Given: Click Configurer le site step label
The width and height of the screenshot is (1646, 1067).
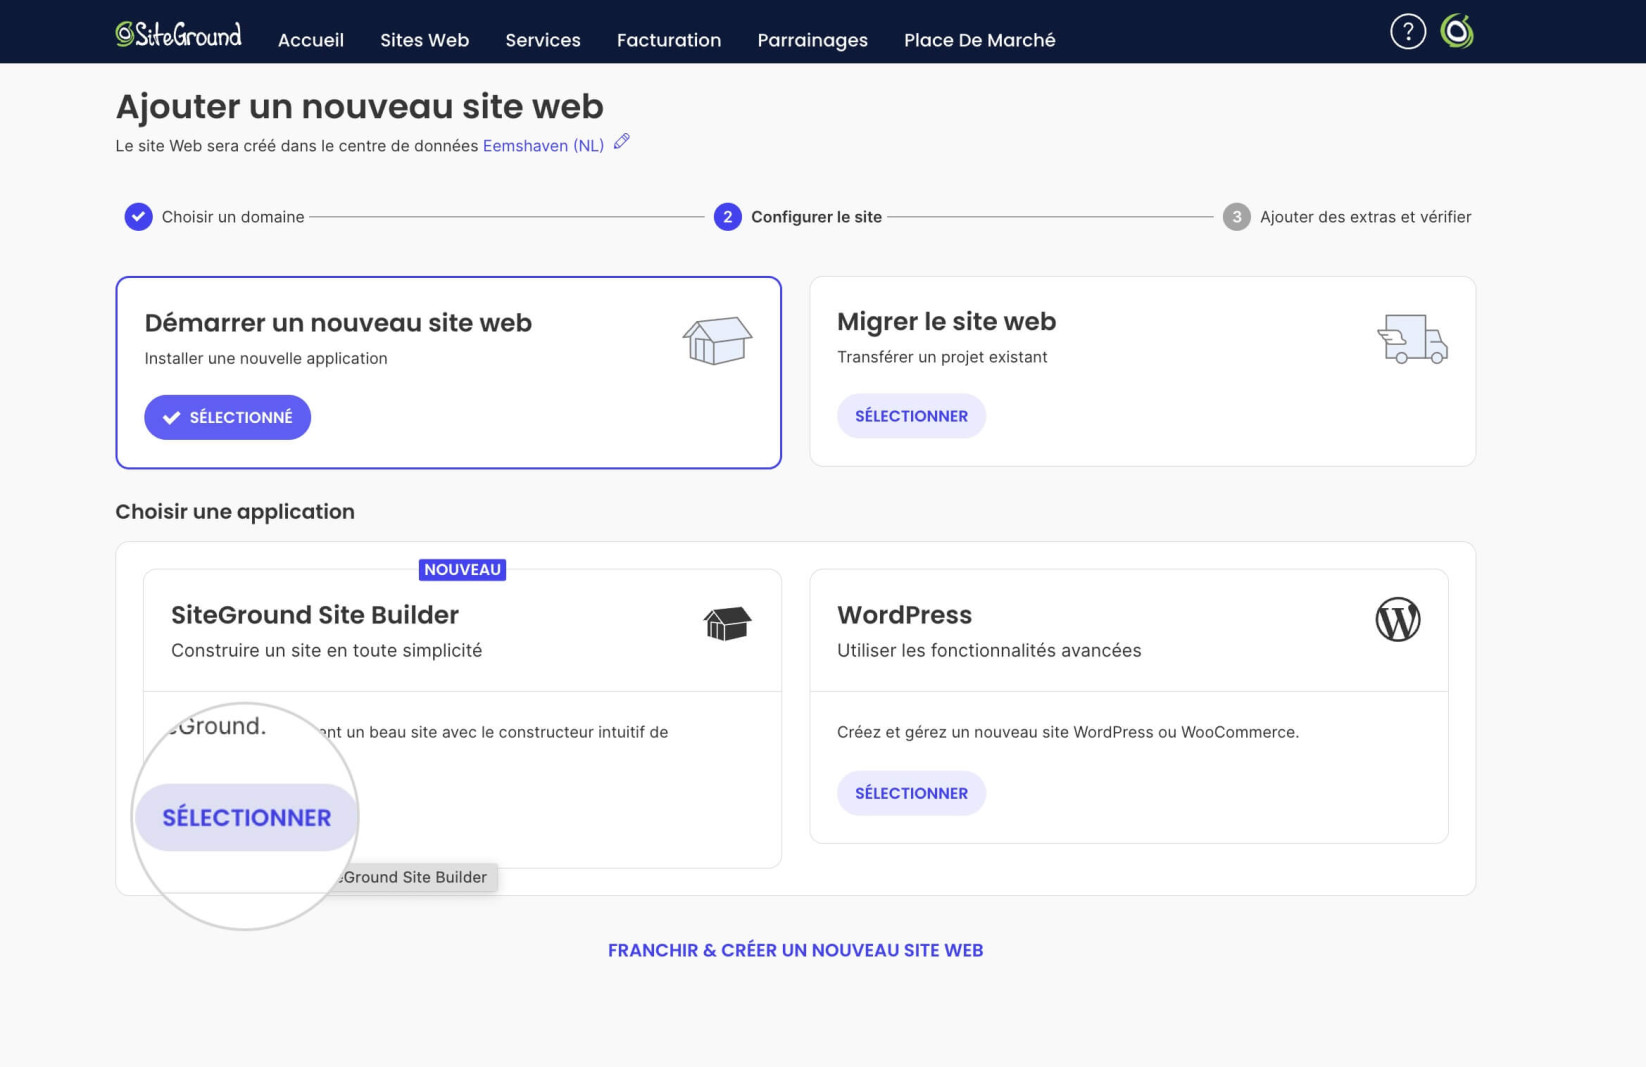Looking at the screenshot, I should tap(816, 217).
